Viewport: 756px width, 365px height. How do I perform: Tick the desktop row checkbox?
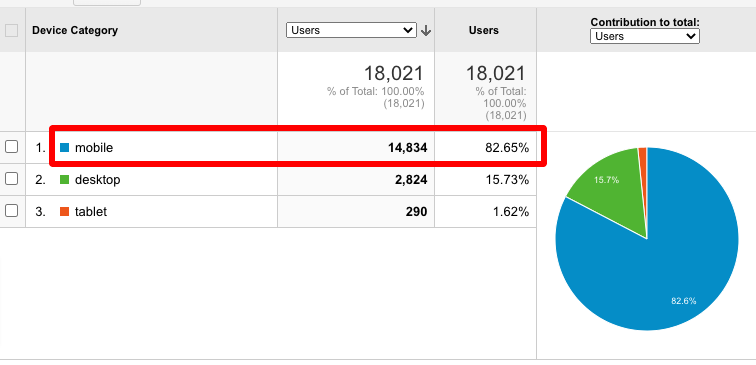[x=12, y=179]
